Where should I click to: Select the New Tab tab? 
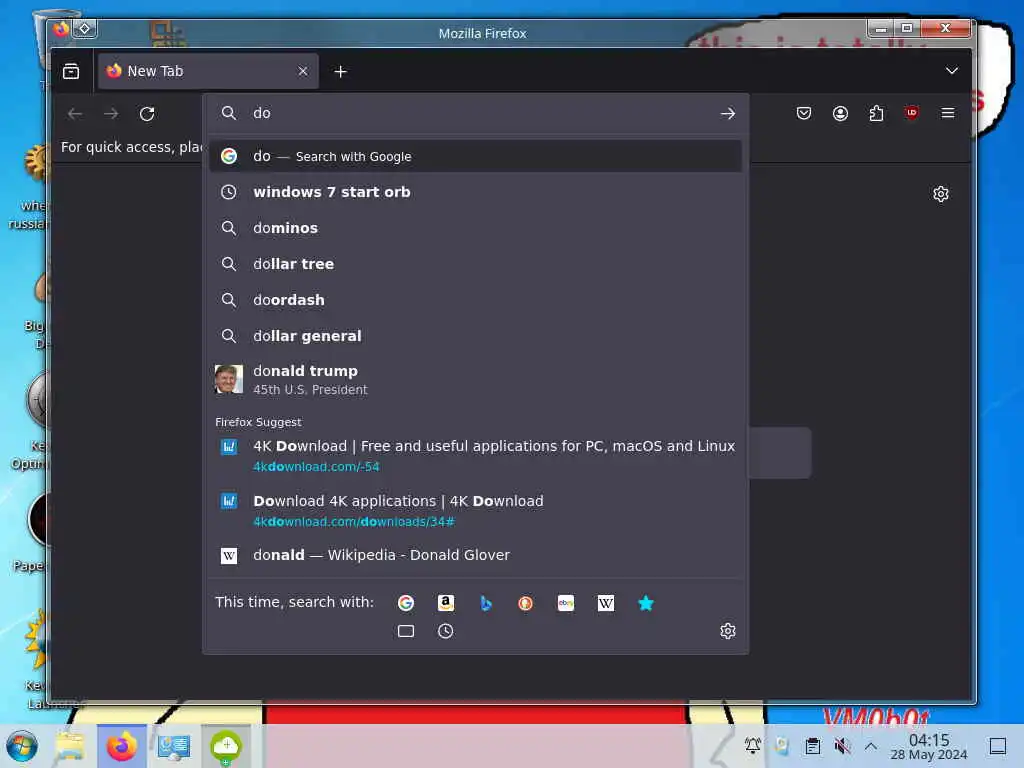(208, 71)
